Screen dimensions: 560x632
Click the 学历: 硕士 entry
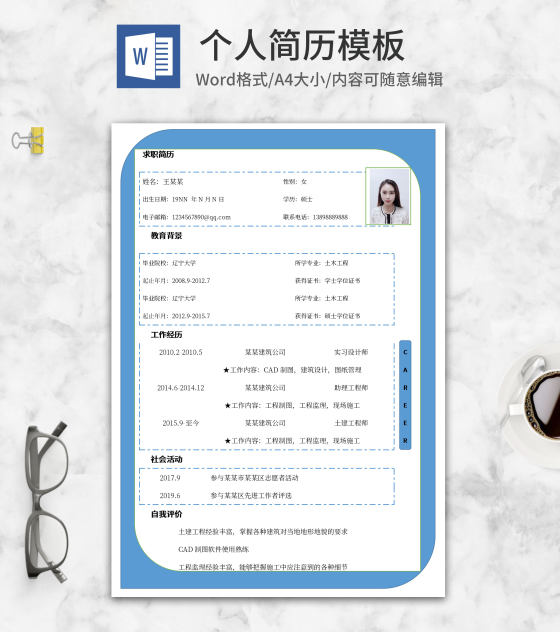click(298, 199)
